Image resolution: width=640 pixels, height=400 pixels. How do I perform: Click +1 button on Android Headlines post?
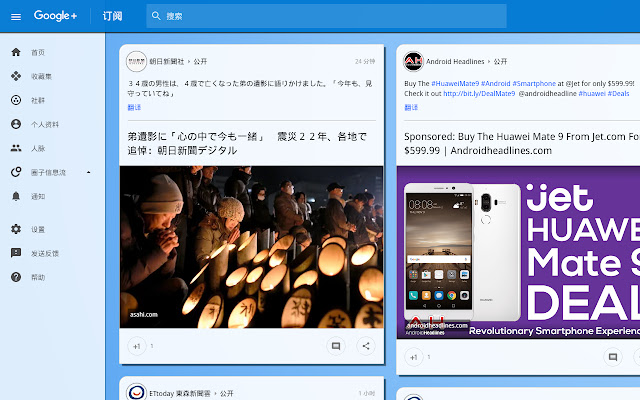coord(413,357)
